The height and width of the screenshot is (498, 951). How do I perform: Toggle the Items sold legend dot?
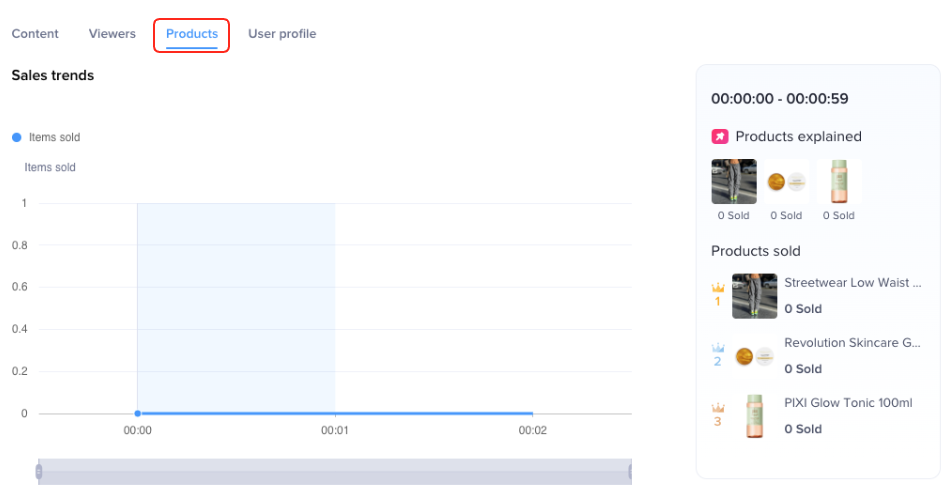(x=17, y=137)
